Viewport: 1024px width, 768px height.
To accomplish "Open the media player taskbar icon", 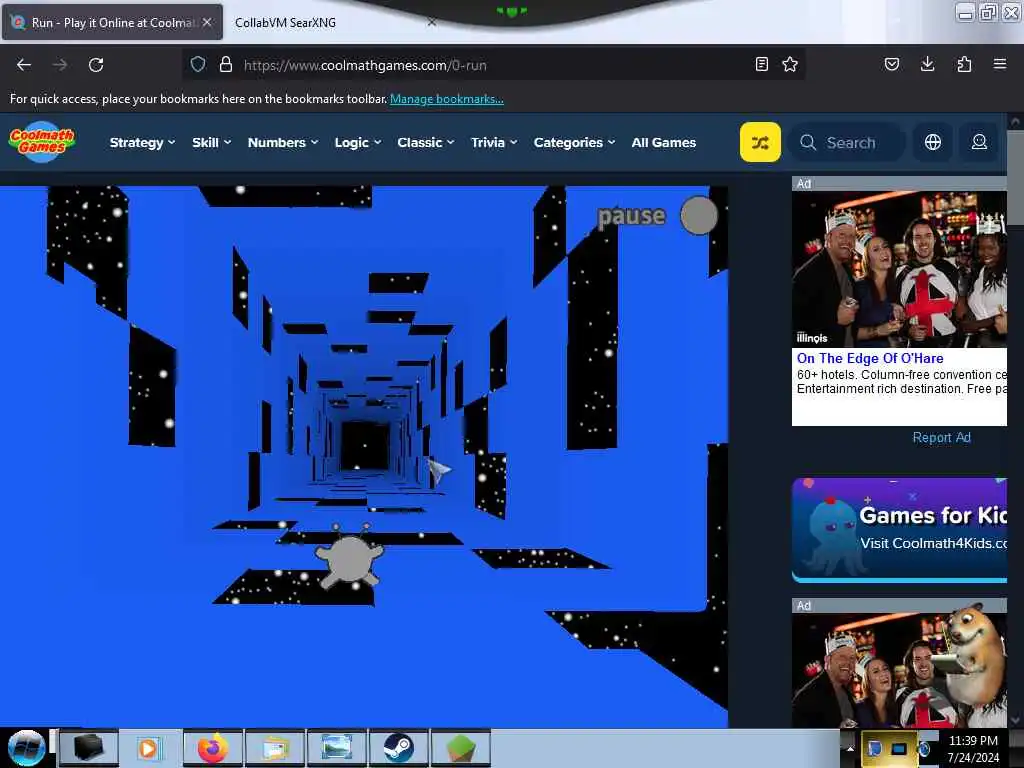I will (148, 748).
